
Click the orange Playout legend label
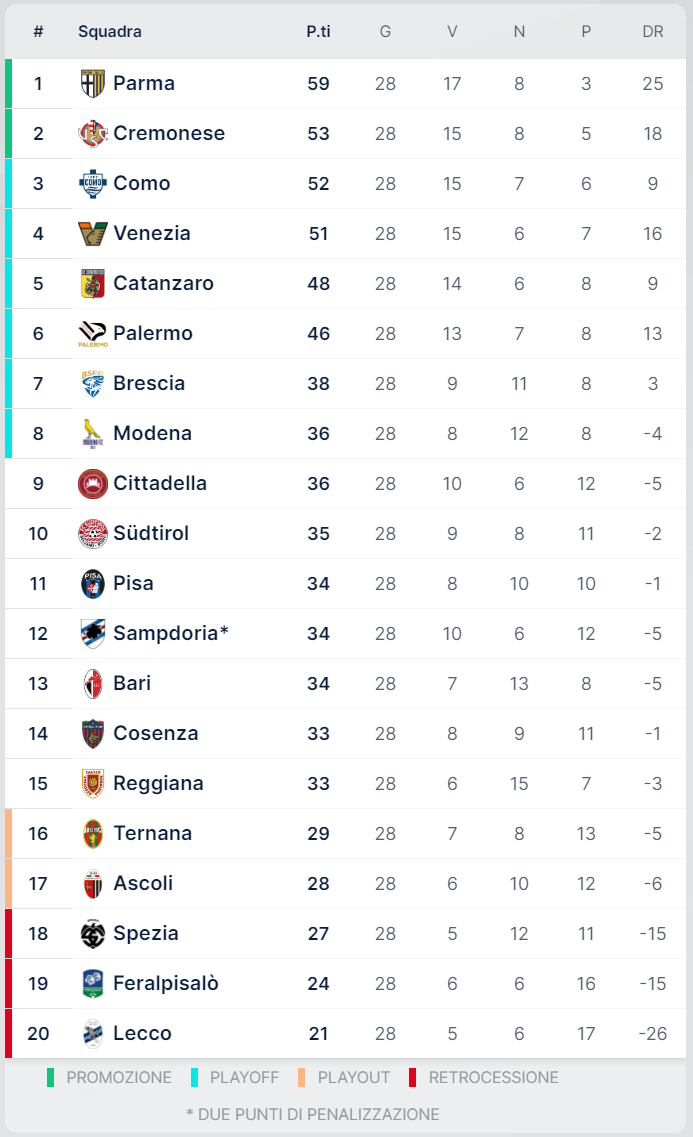coord(353,1077)
